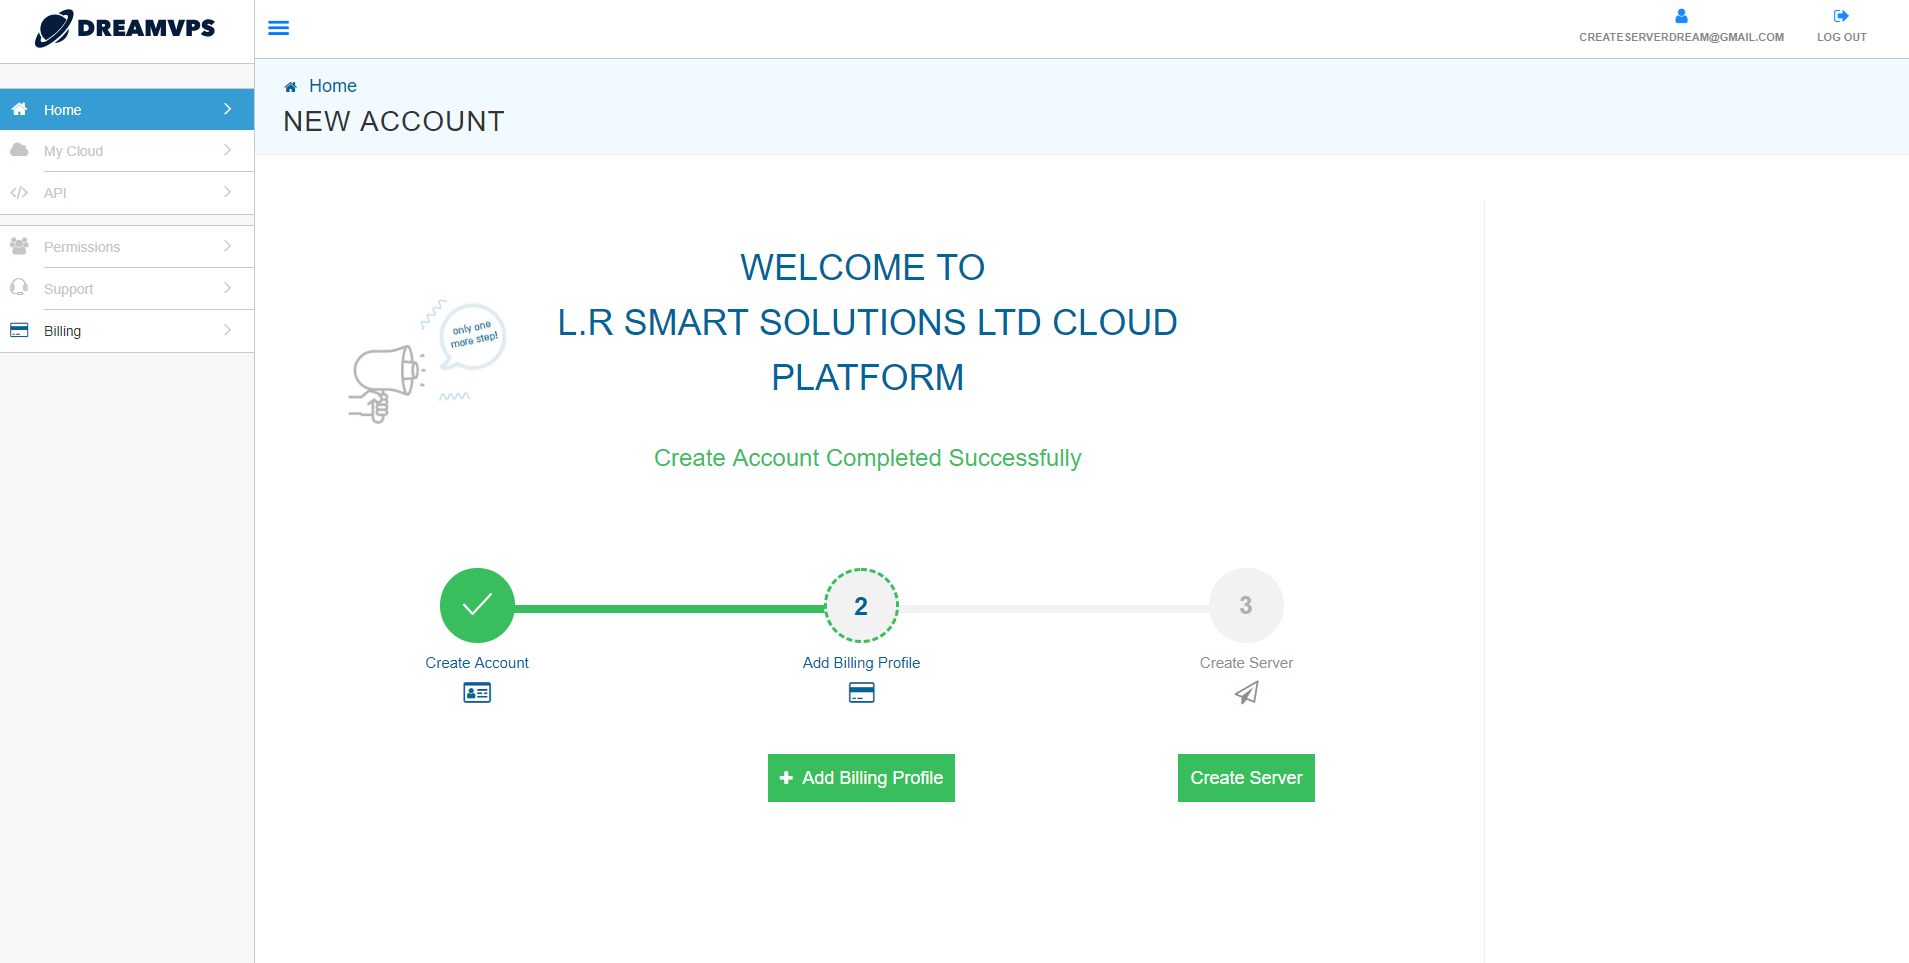Click the Support headset icon
The image size is (1909, 963).
[x=19, y=288]
